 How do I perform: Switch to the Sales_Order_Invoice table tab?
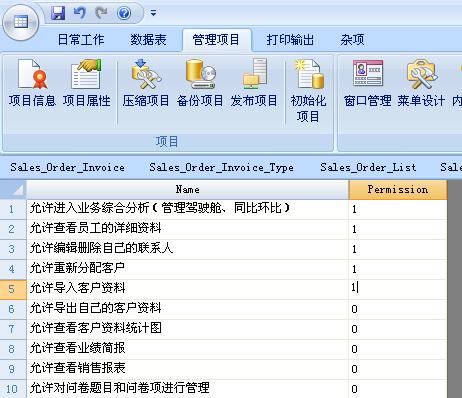point(67,167)
